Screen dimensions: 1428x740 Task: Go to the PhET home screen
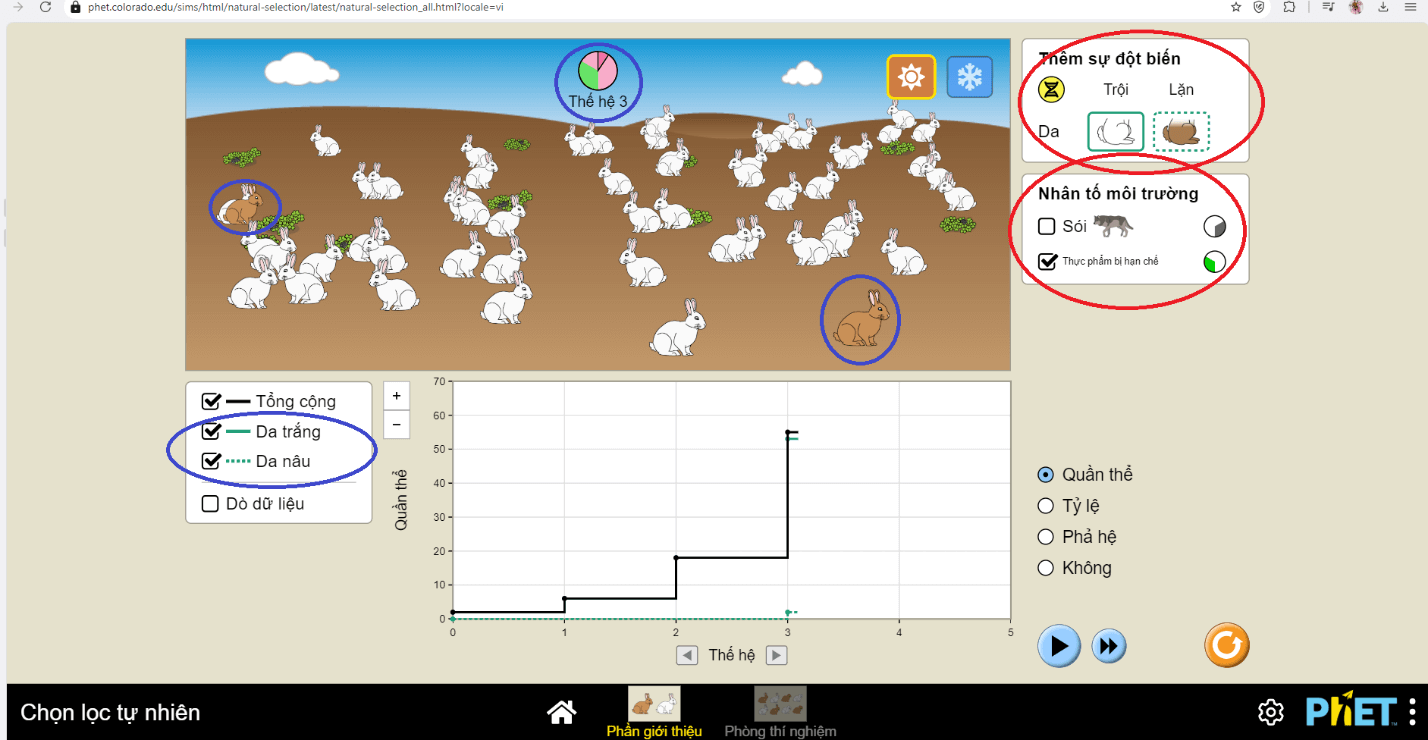[x=562, y=712]
